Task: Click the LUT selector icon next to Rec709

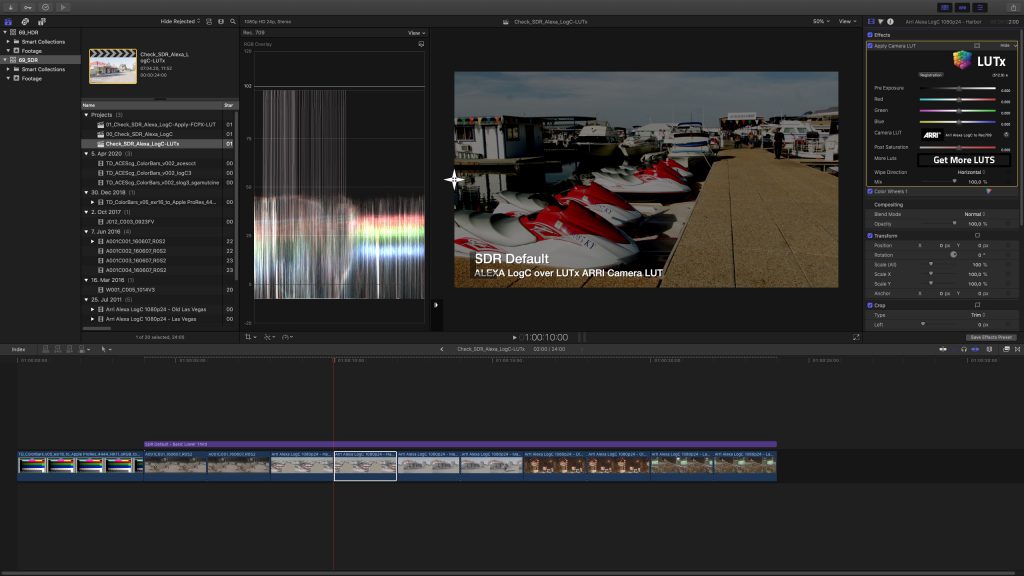Action: coord(1006,135)
